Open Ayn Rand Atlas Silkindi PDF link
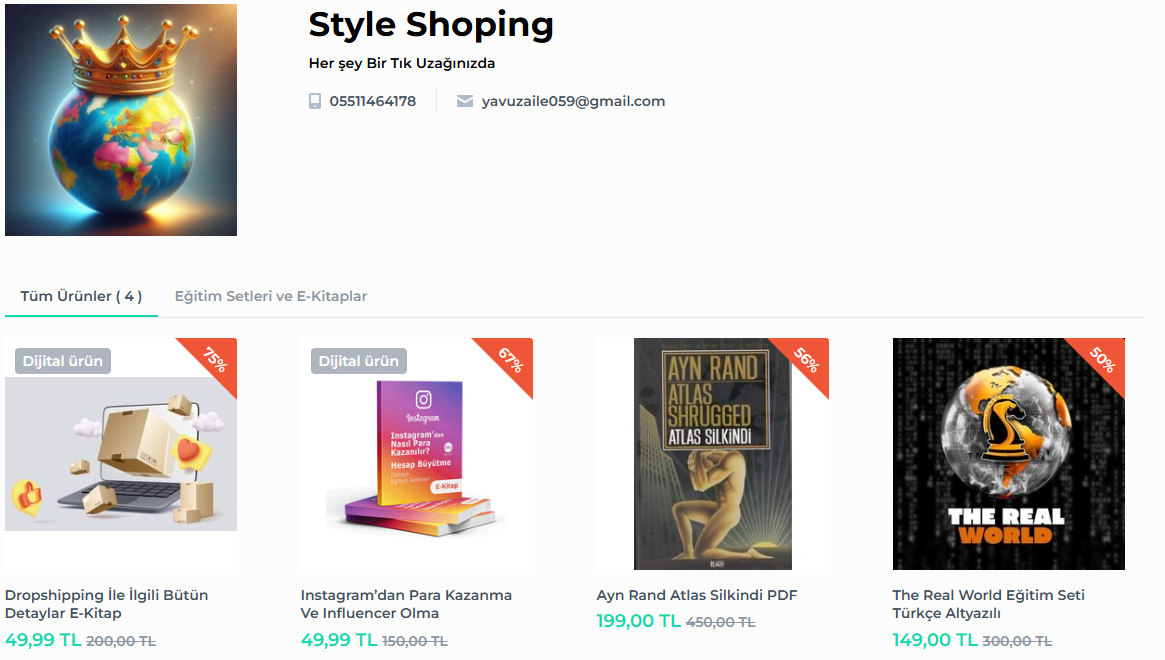Viewport: 1165px width, 660px height. 697,595
